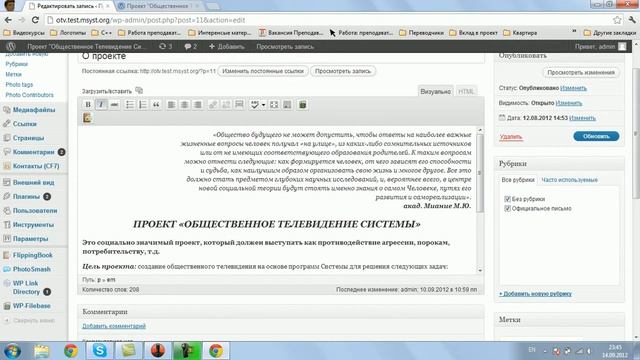Open the comments bubble showing 2 in admin bar

(191, 47)
